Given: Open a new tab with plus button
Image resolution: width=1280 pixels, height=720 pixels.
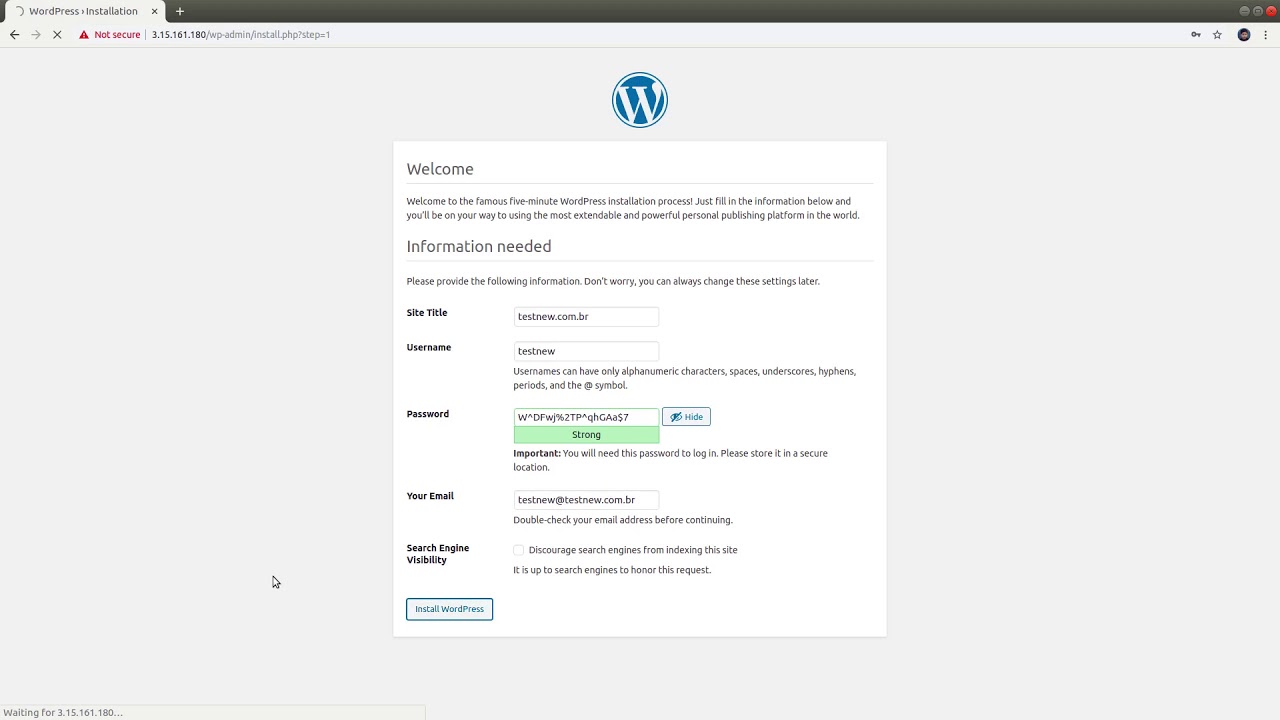Looking at the screenshot, I should coord(180,11).
